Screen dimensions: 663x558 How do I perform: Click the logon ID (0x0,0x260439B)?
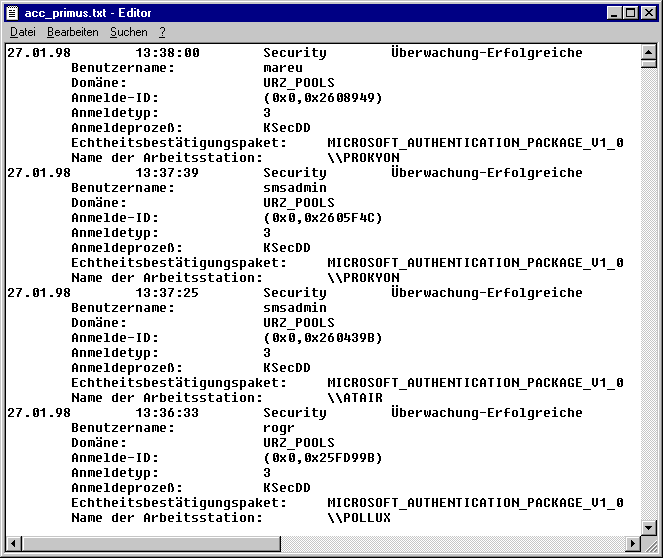(323, 338)
